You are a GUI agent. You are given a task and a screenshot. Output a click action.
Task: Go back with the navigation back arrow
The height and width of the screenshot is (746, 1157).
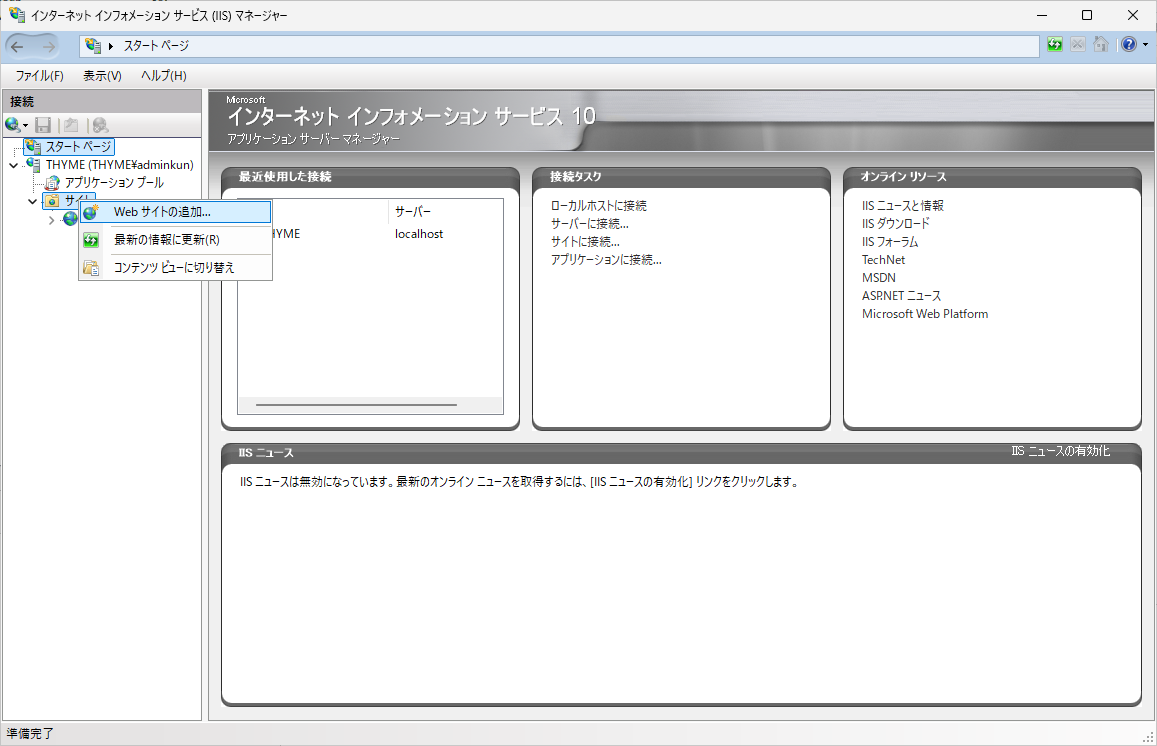[18, 46]
